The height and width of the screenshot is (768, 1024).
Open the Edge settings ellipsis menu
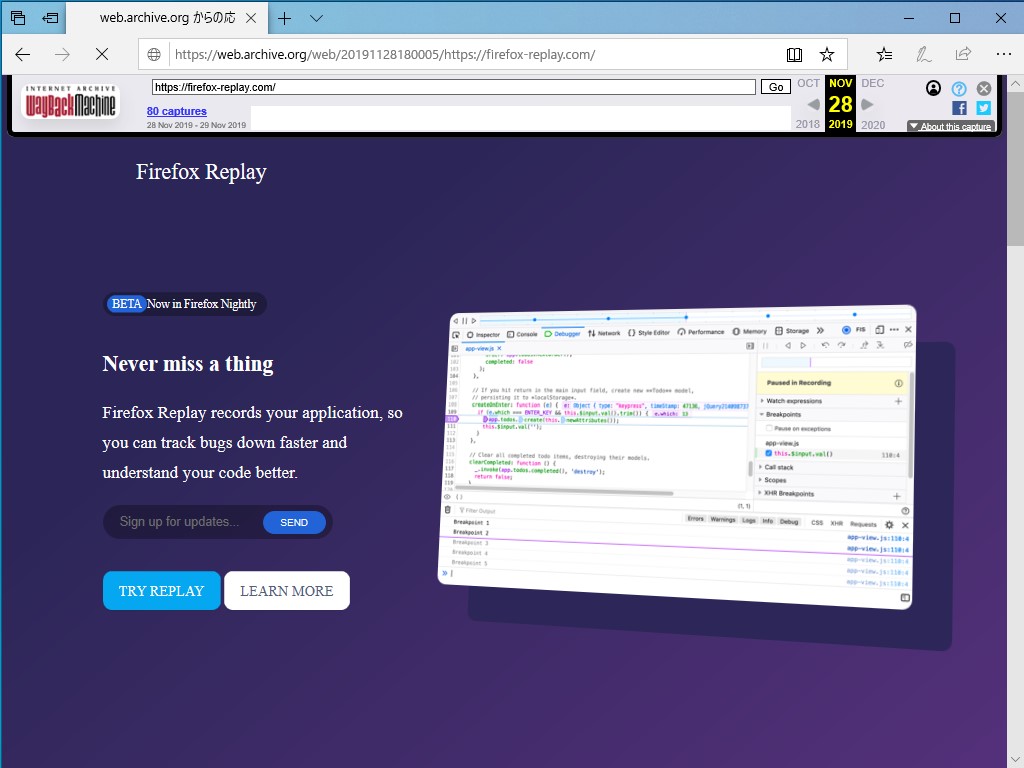1004,54
